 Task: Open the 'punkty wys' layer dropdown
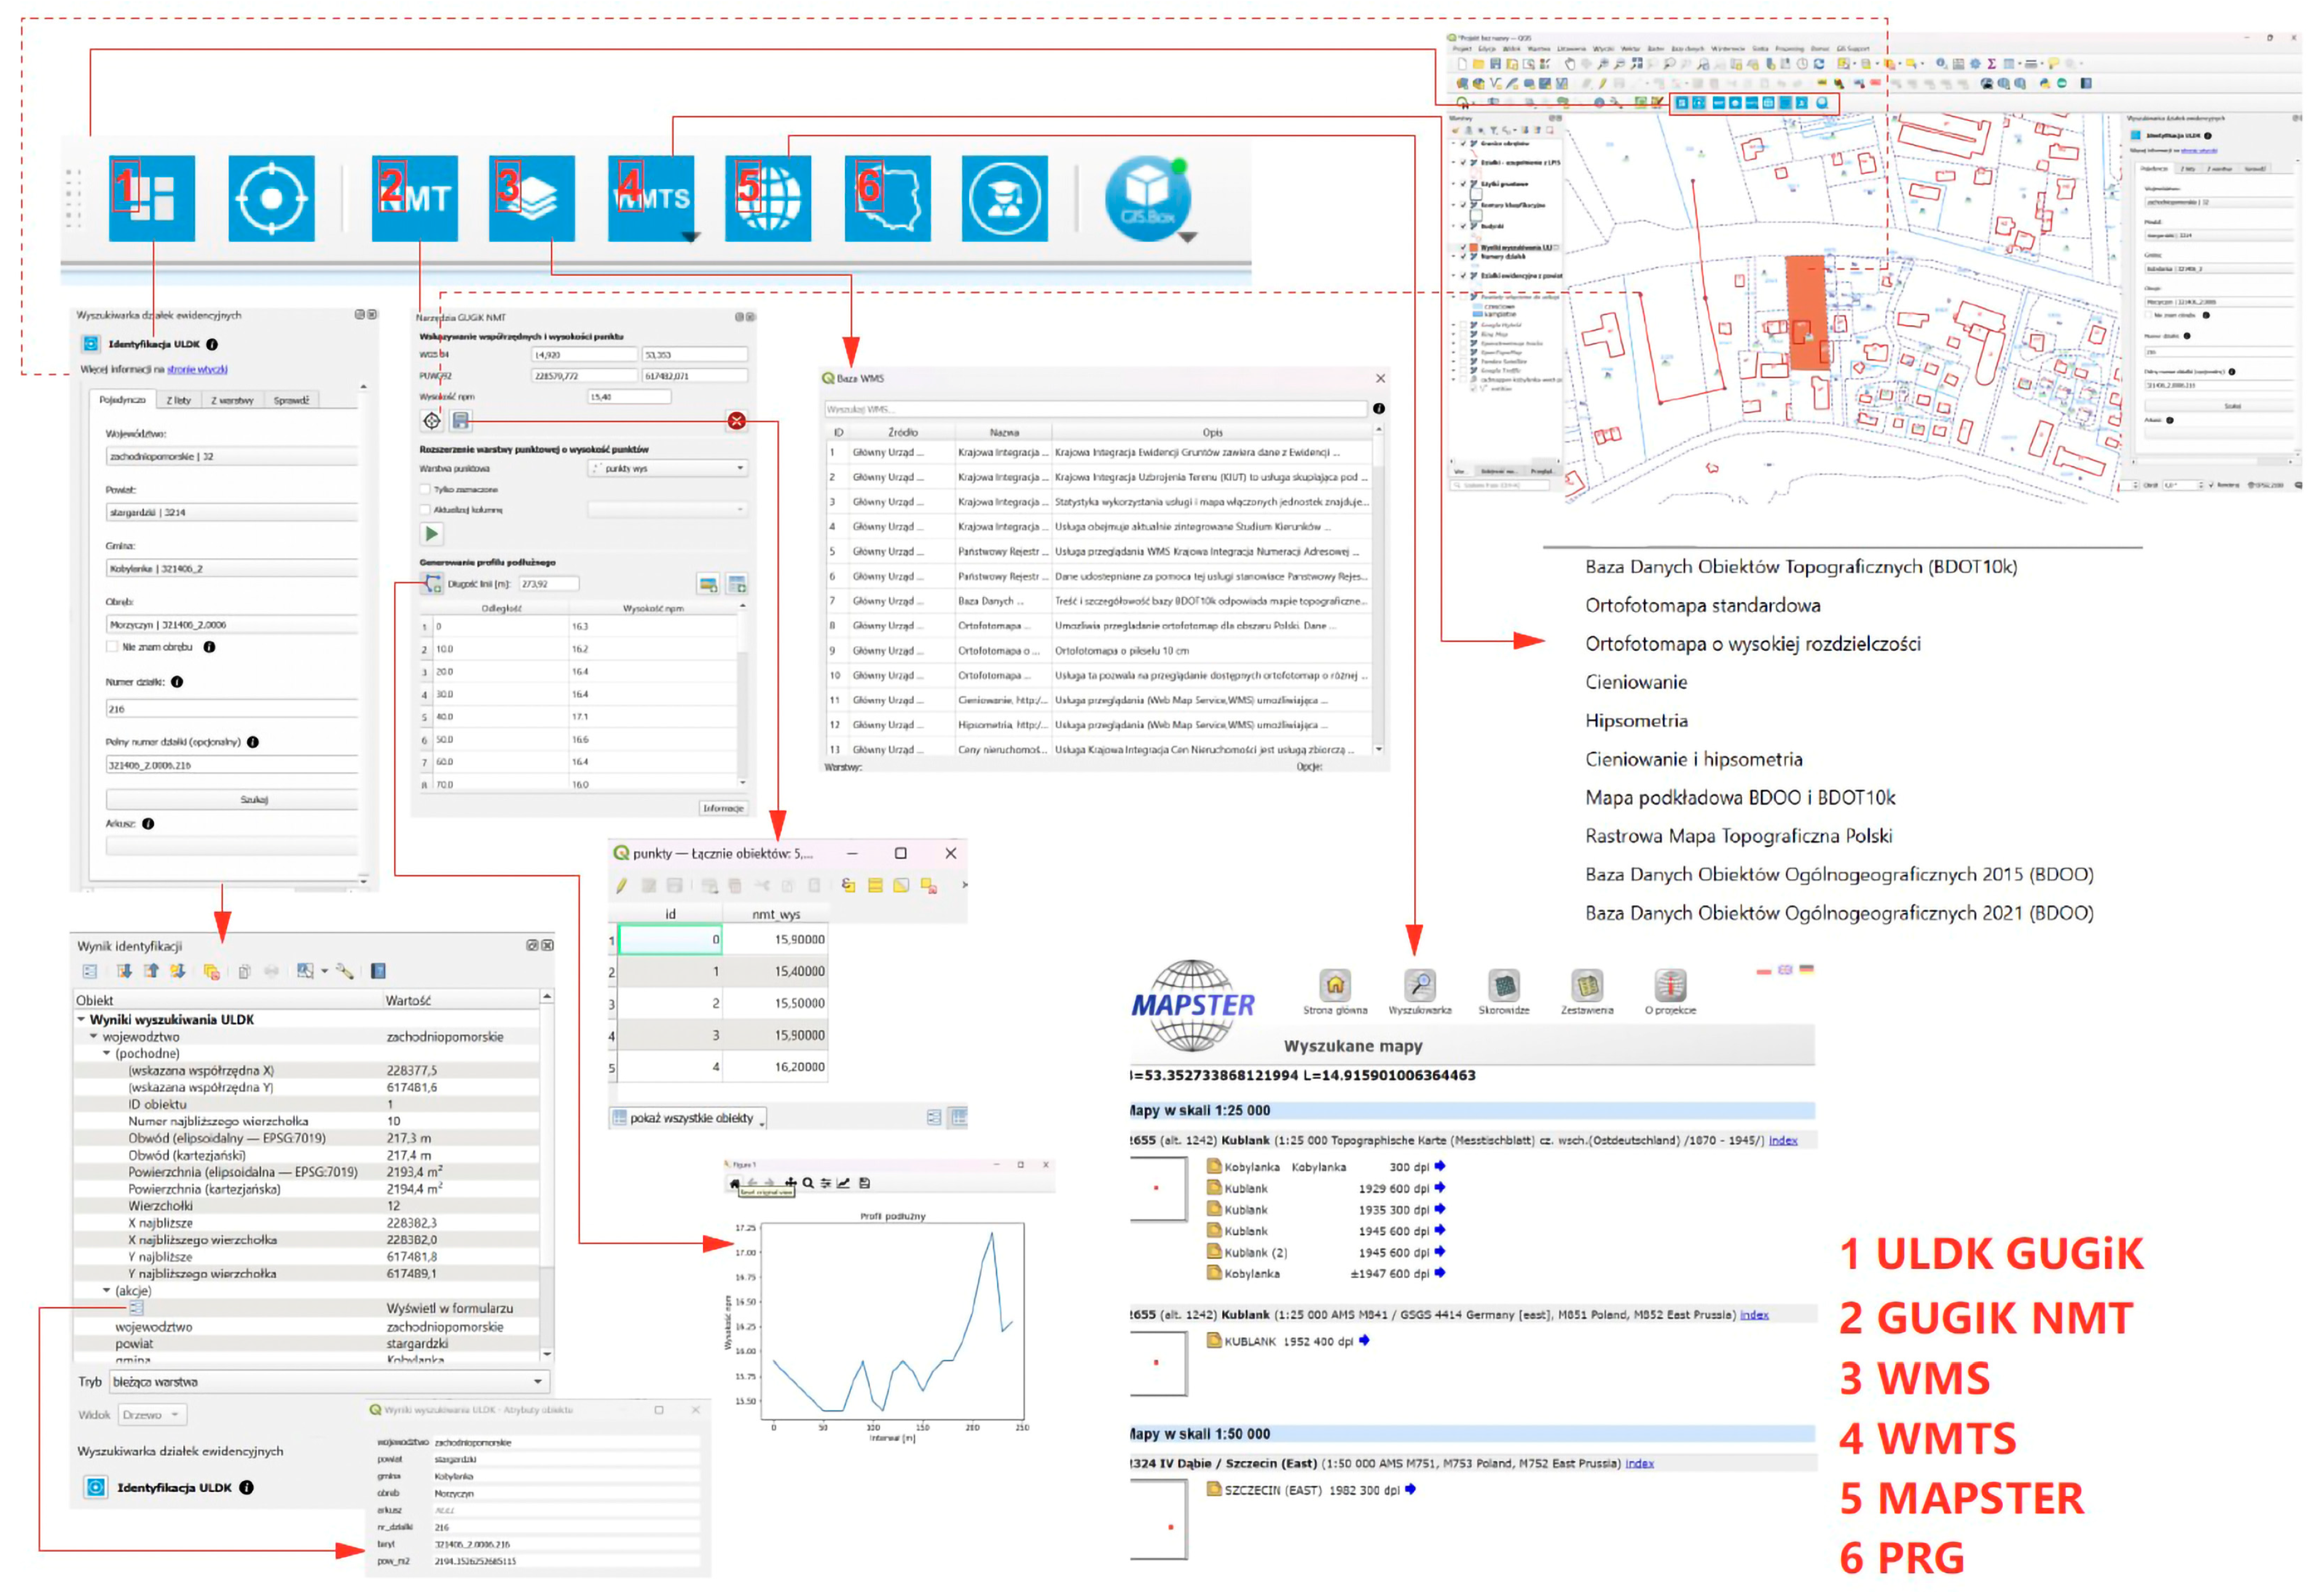[x=667, y=468]
